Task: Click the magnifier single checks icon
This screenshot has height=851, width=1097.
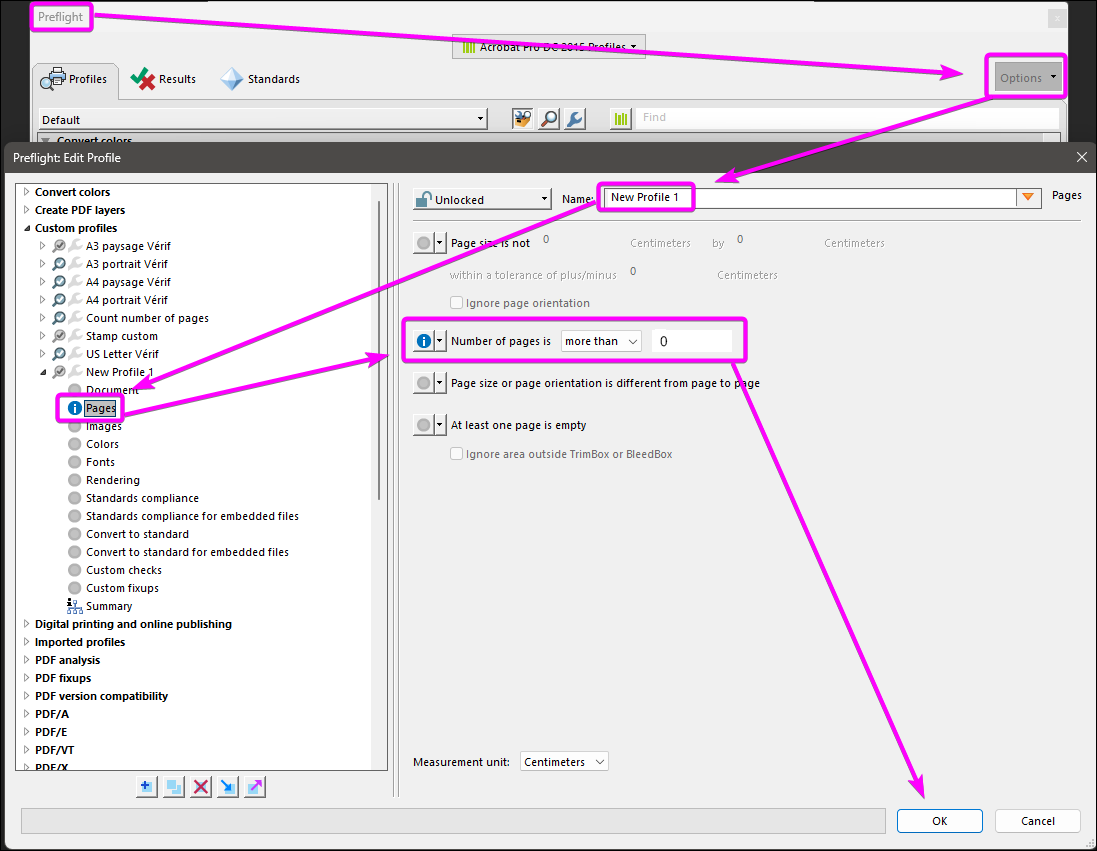Action: click(548, 118)
